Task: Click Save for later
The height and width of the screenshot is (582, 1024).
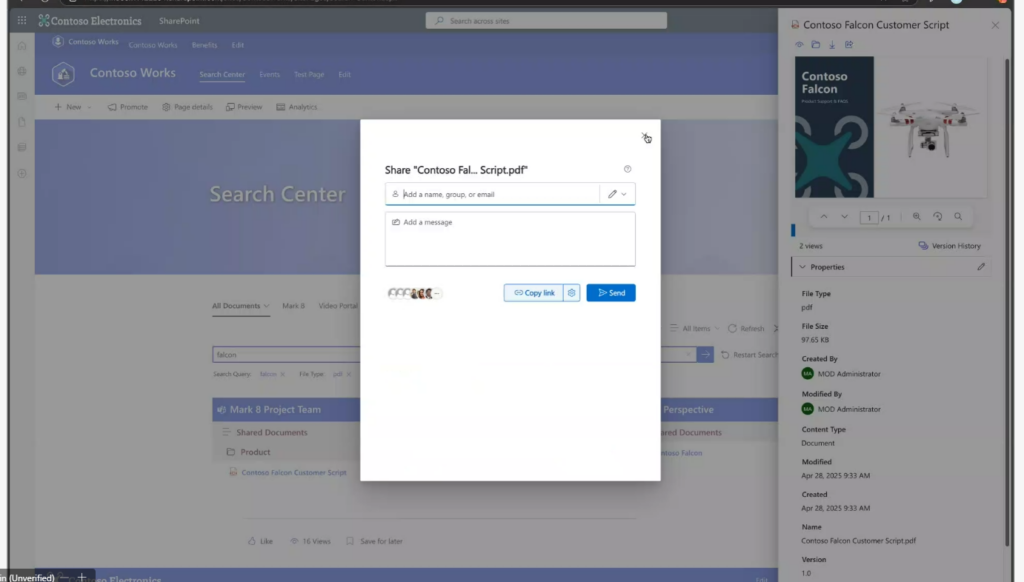Action: (374, 541)
